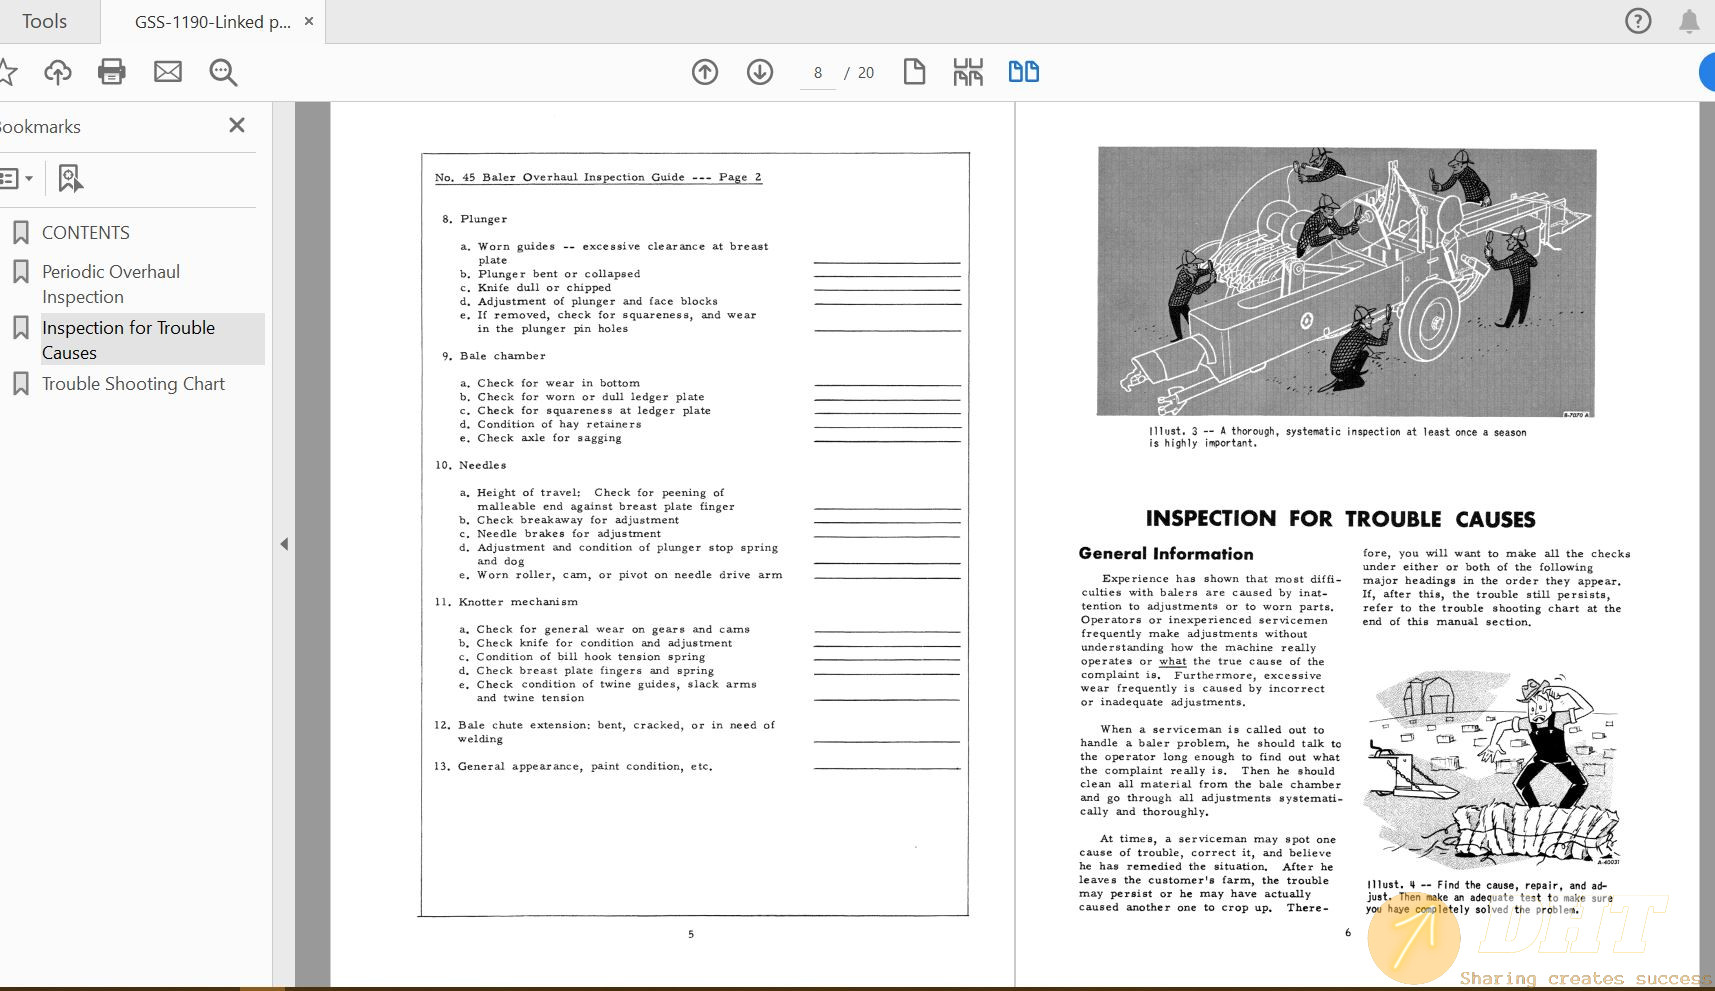This screenshot has width=1715, height=991.
Task: Go to previous page arrow
Action: tap(705, 72)
